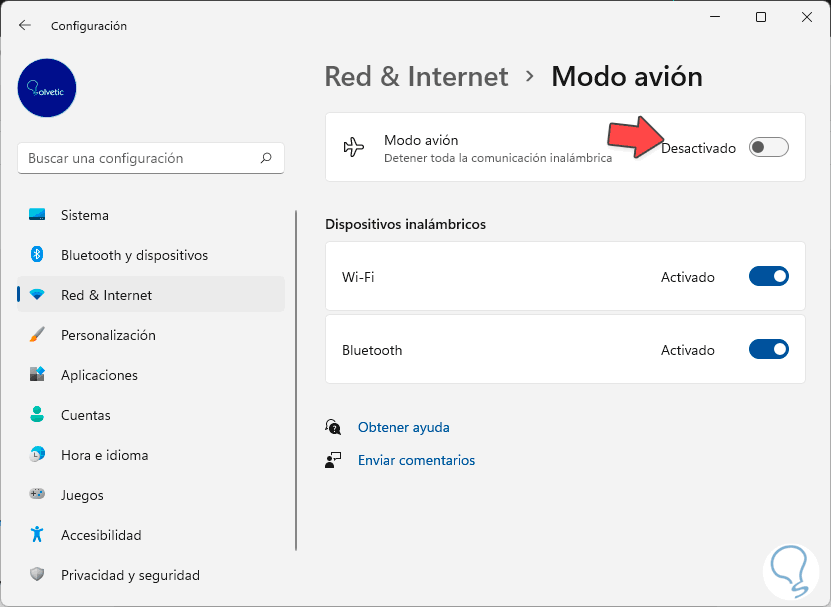Screen dimensions: 831x607
Task: Open the Obtener ayuda link
Action: click(404, 427)
